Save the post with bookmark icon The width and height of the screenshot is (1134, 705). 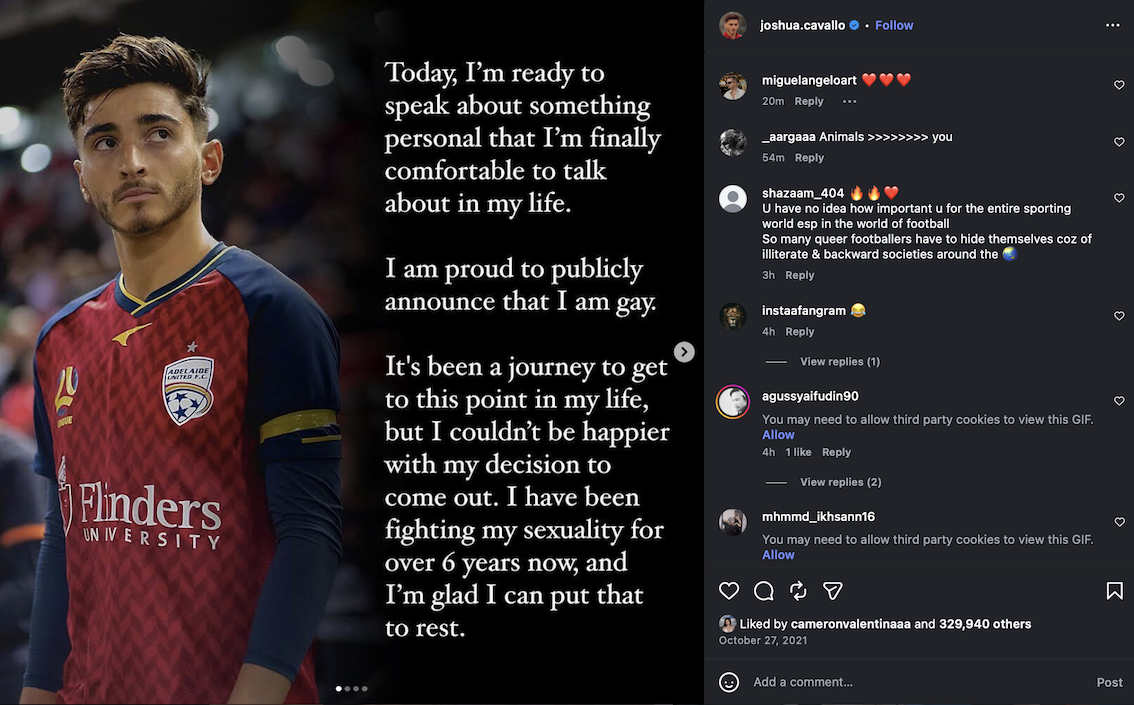1114,591
